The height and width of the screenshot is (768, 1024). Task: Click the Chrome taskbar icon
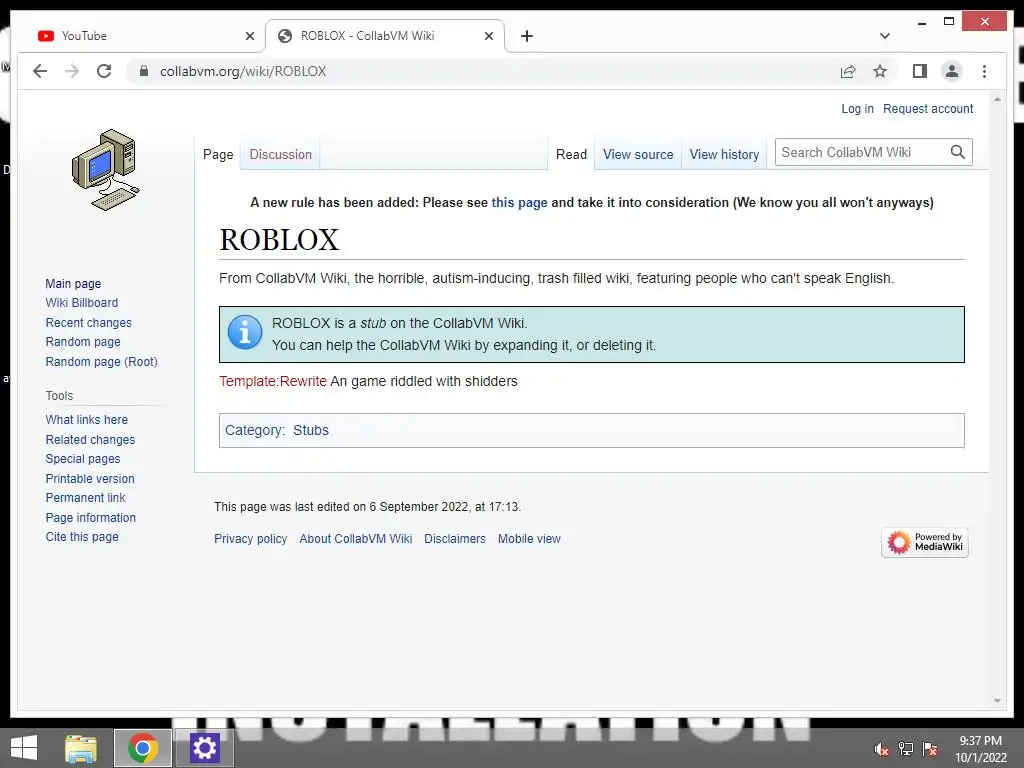[x=143, y=748]
